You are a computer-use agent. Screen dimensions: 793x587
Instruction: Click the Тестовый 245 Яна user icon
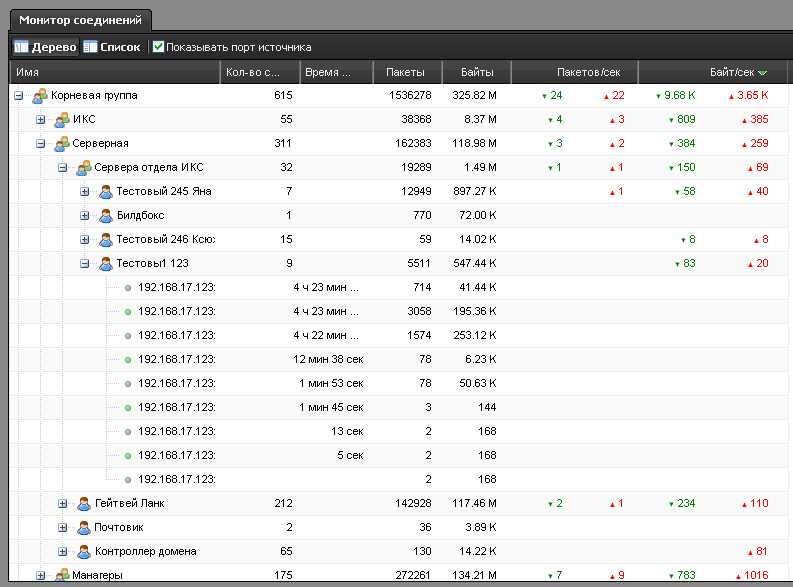[x=106, y=192]
